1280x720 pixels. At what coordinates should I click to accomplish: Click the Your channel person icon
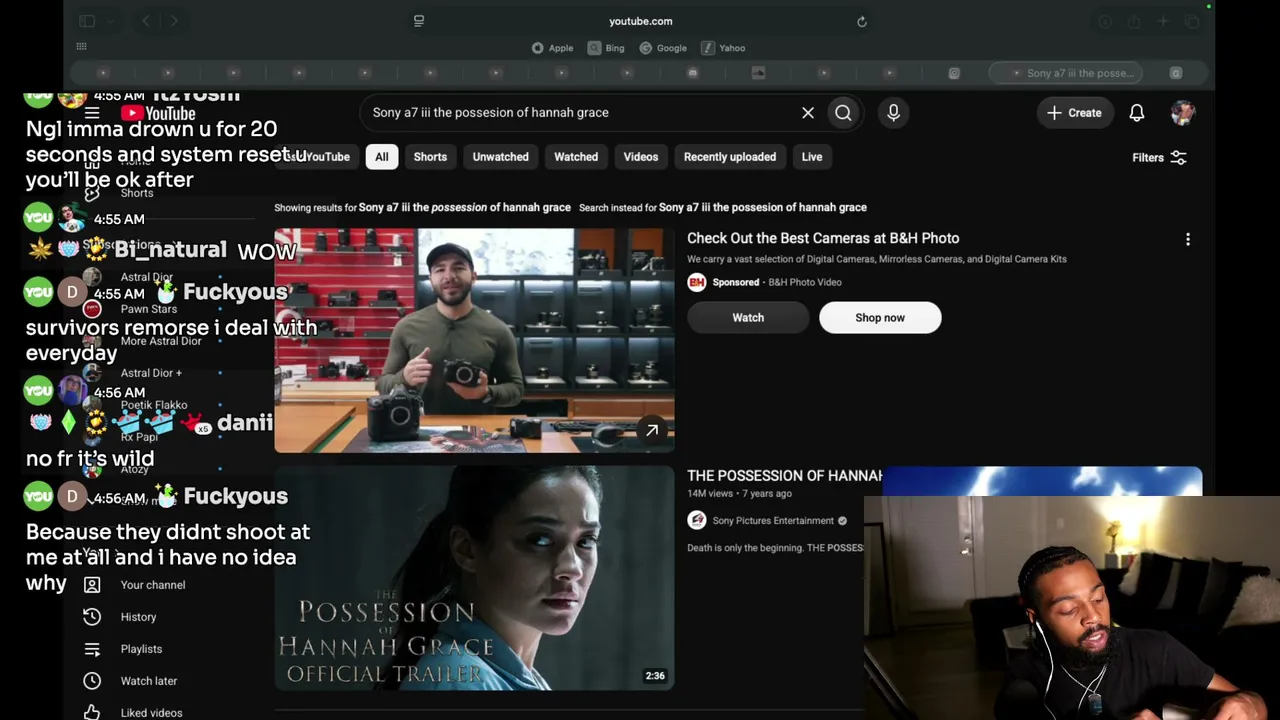pyautogui.click(x=92, y=585)
